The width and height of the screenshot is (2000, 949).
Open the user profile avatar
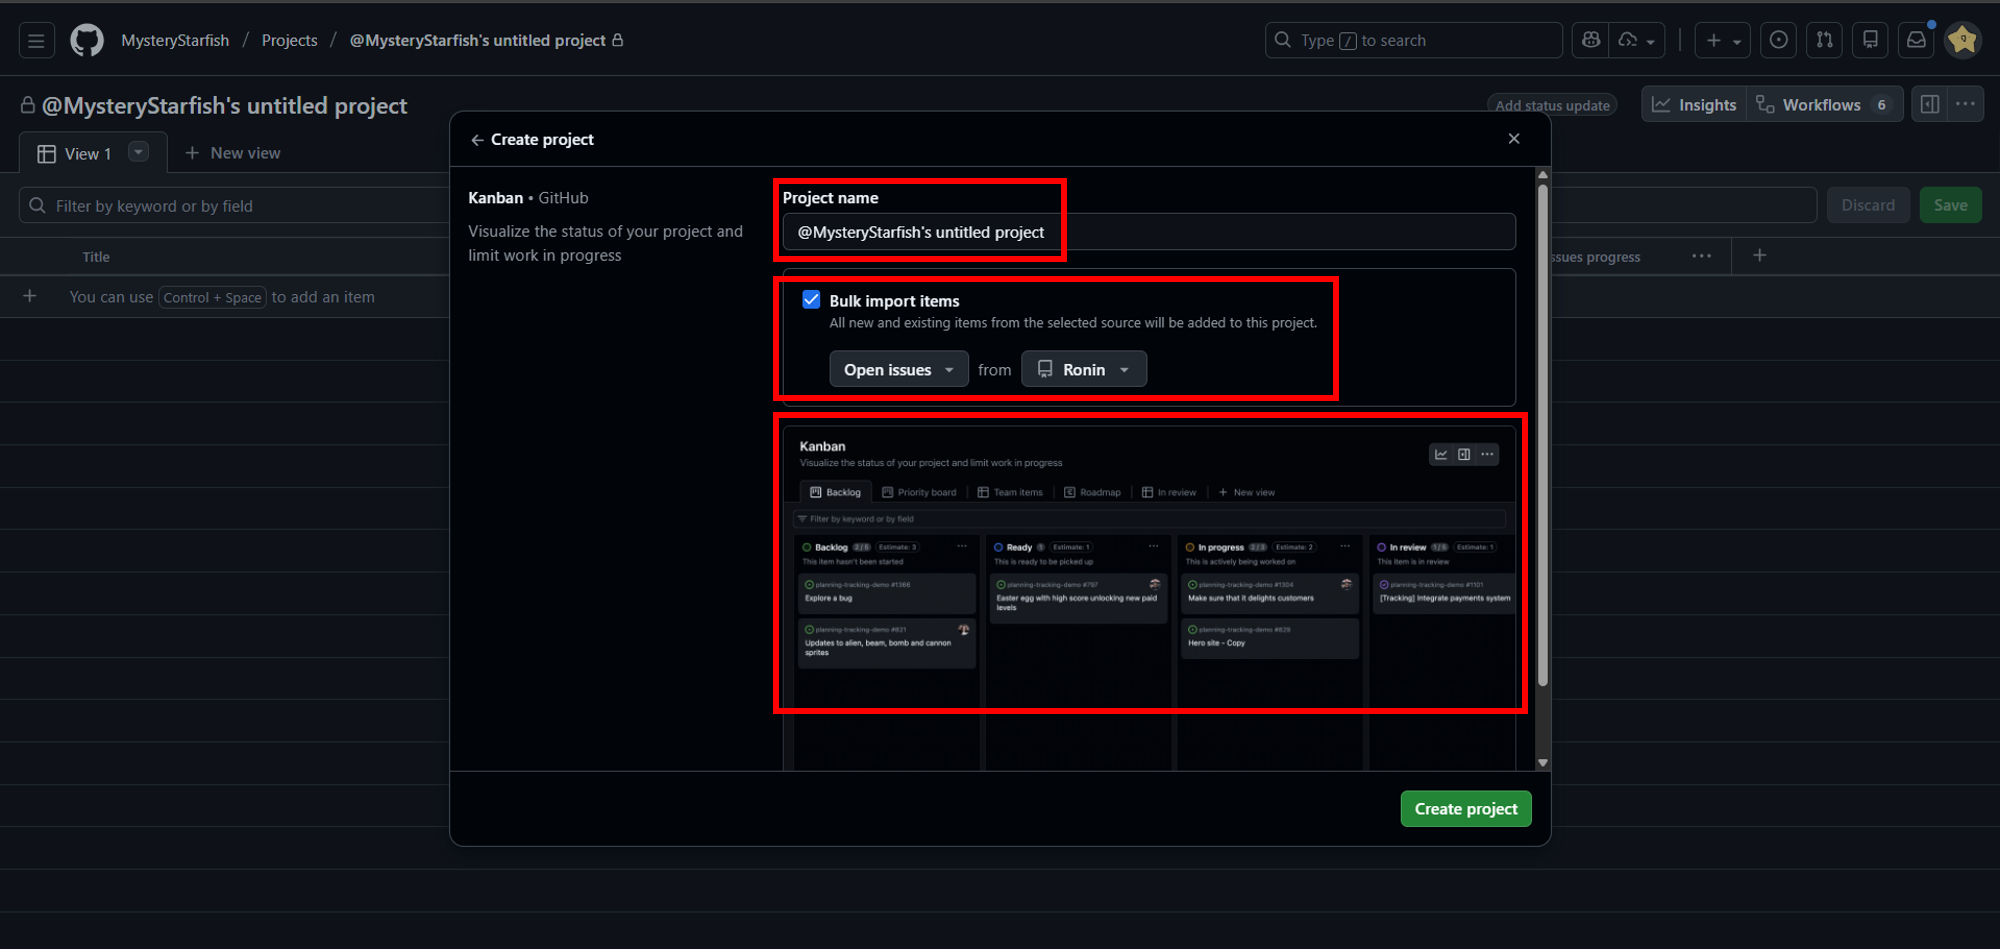[1962, 40]
